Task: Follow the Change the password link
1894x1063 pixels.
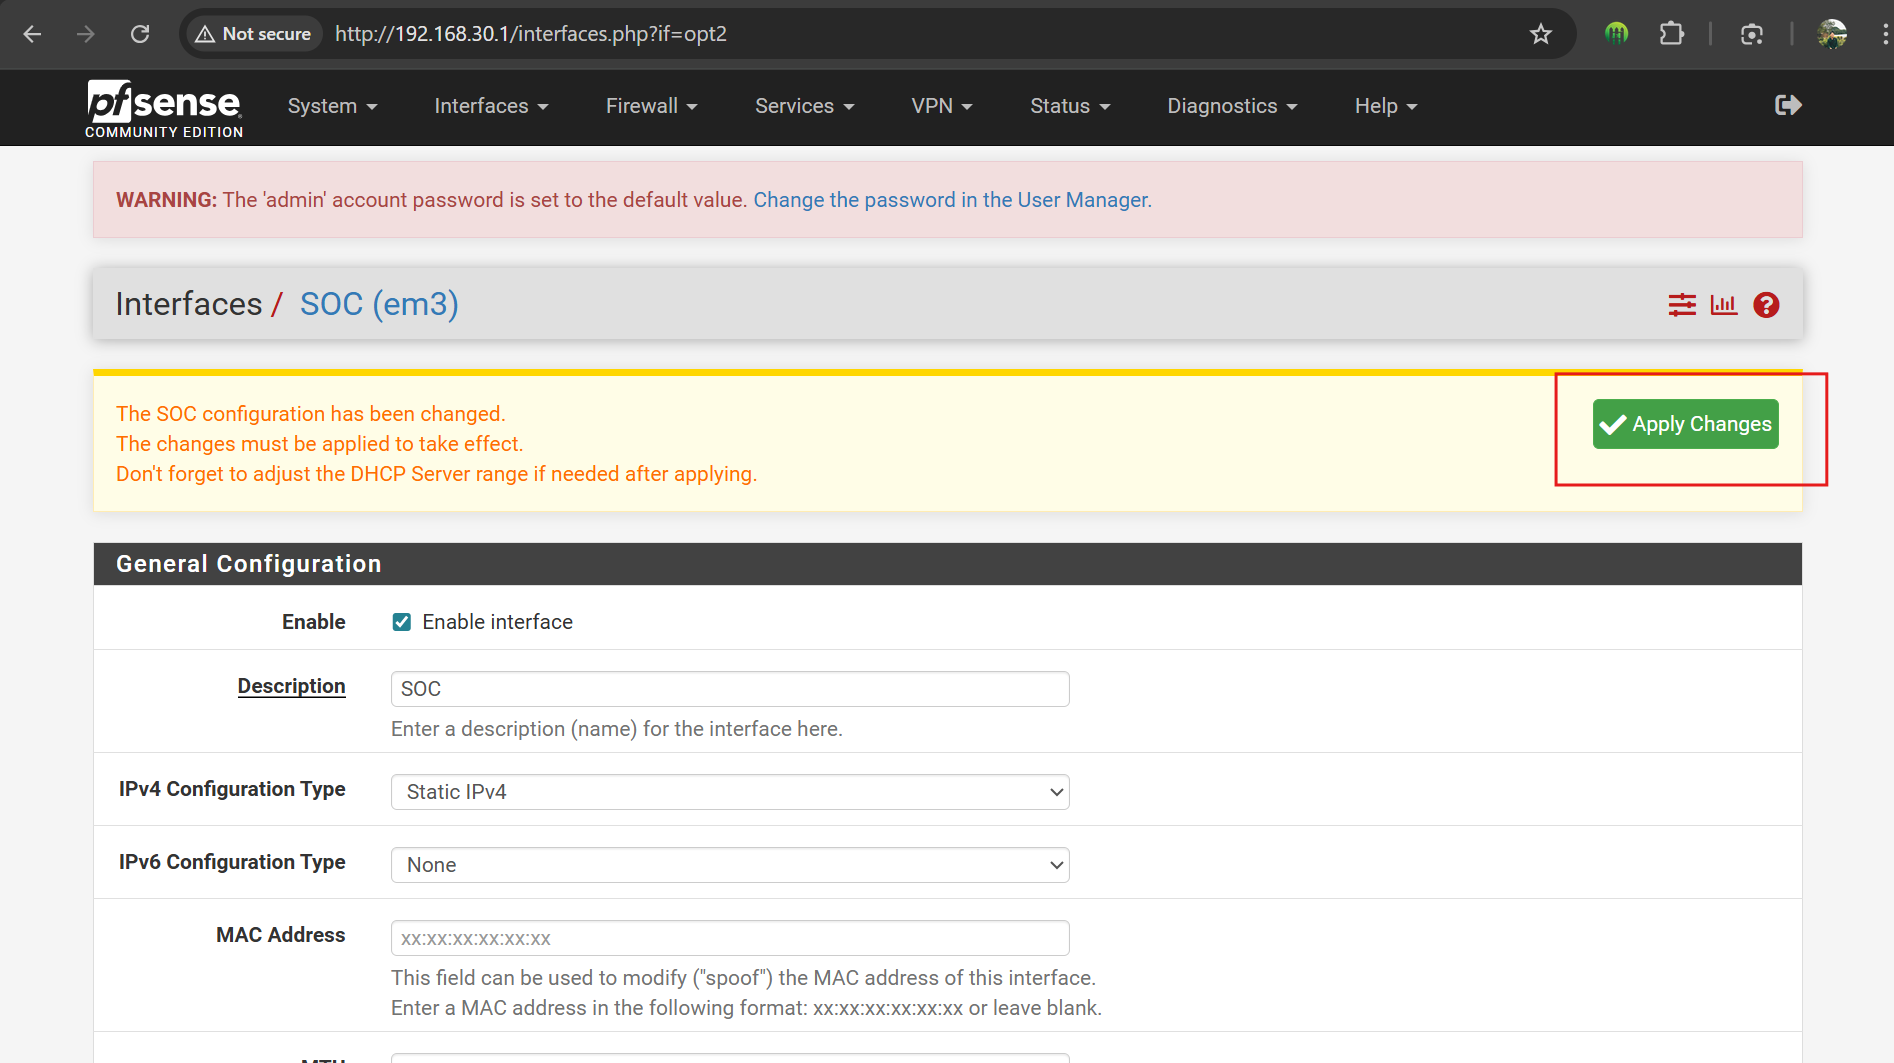Action: point(952,200)
